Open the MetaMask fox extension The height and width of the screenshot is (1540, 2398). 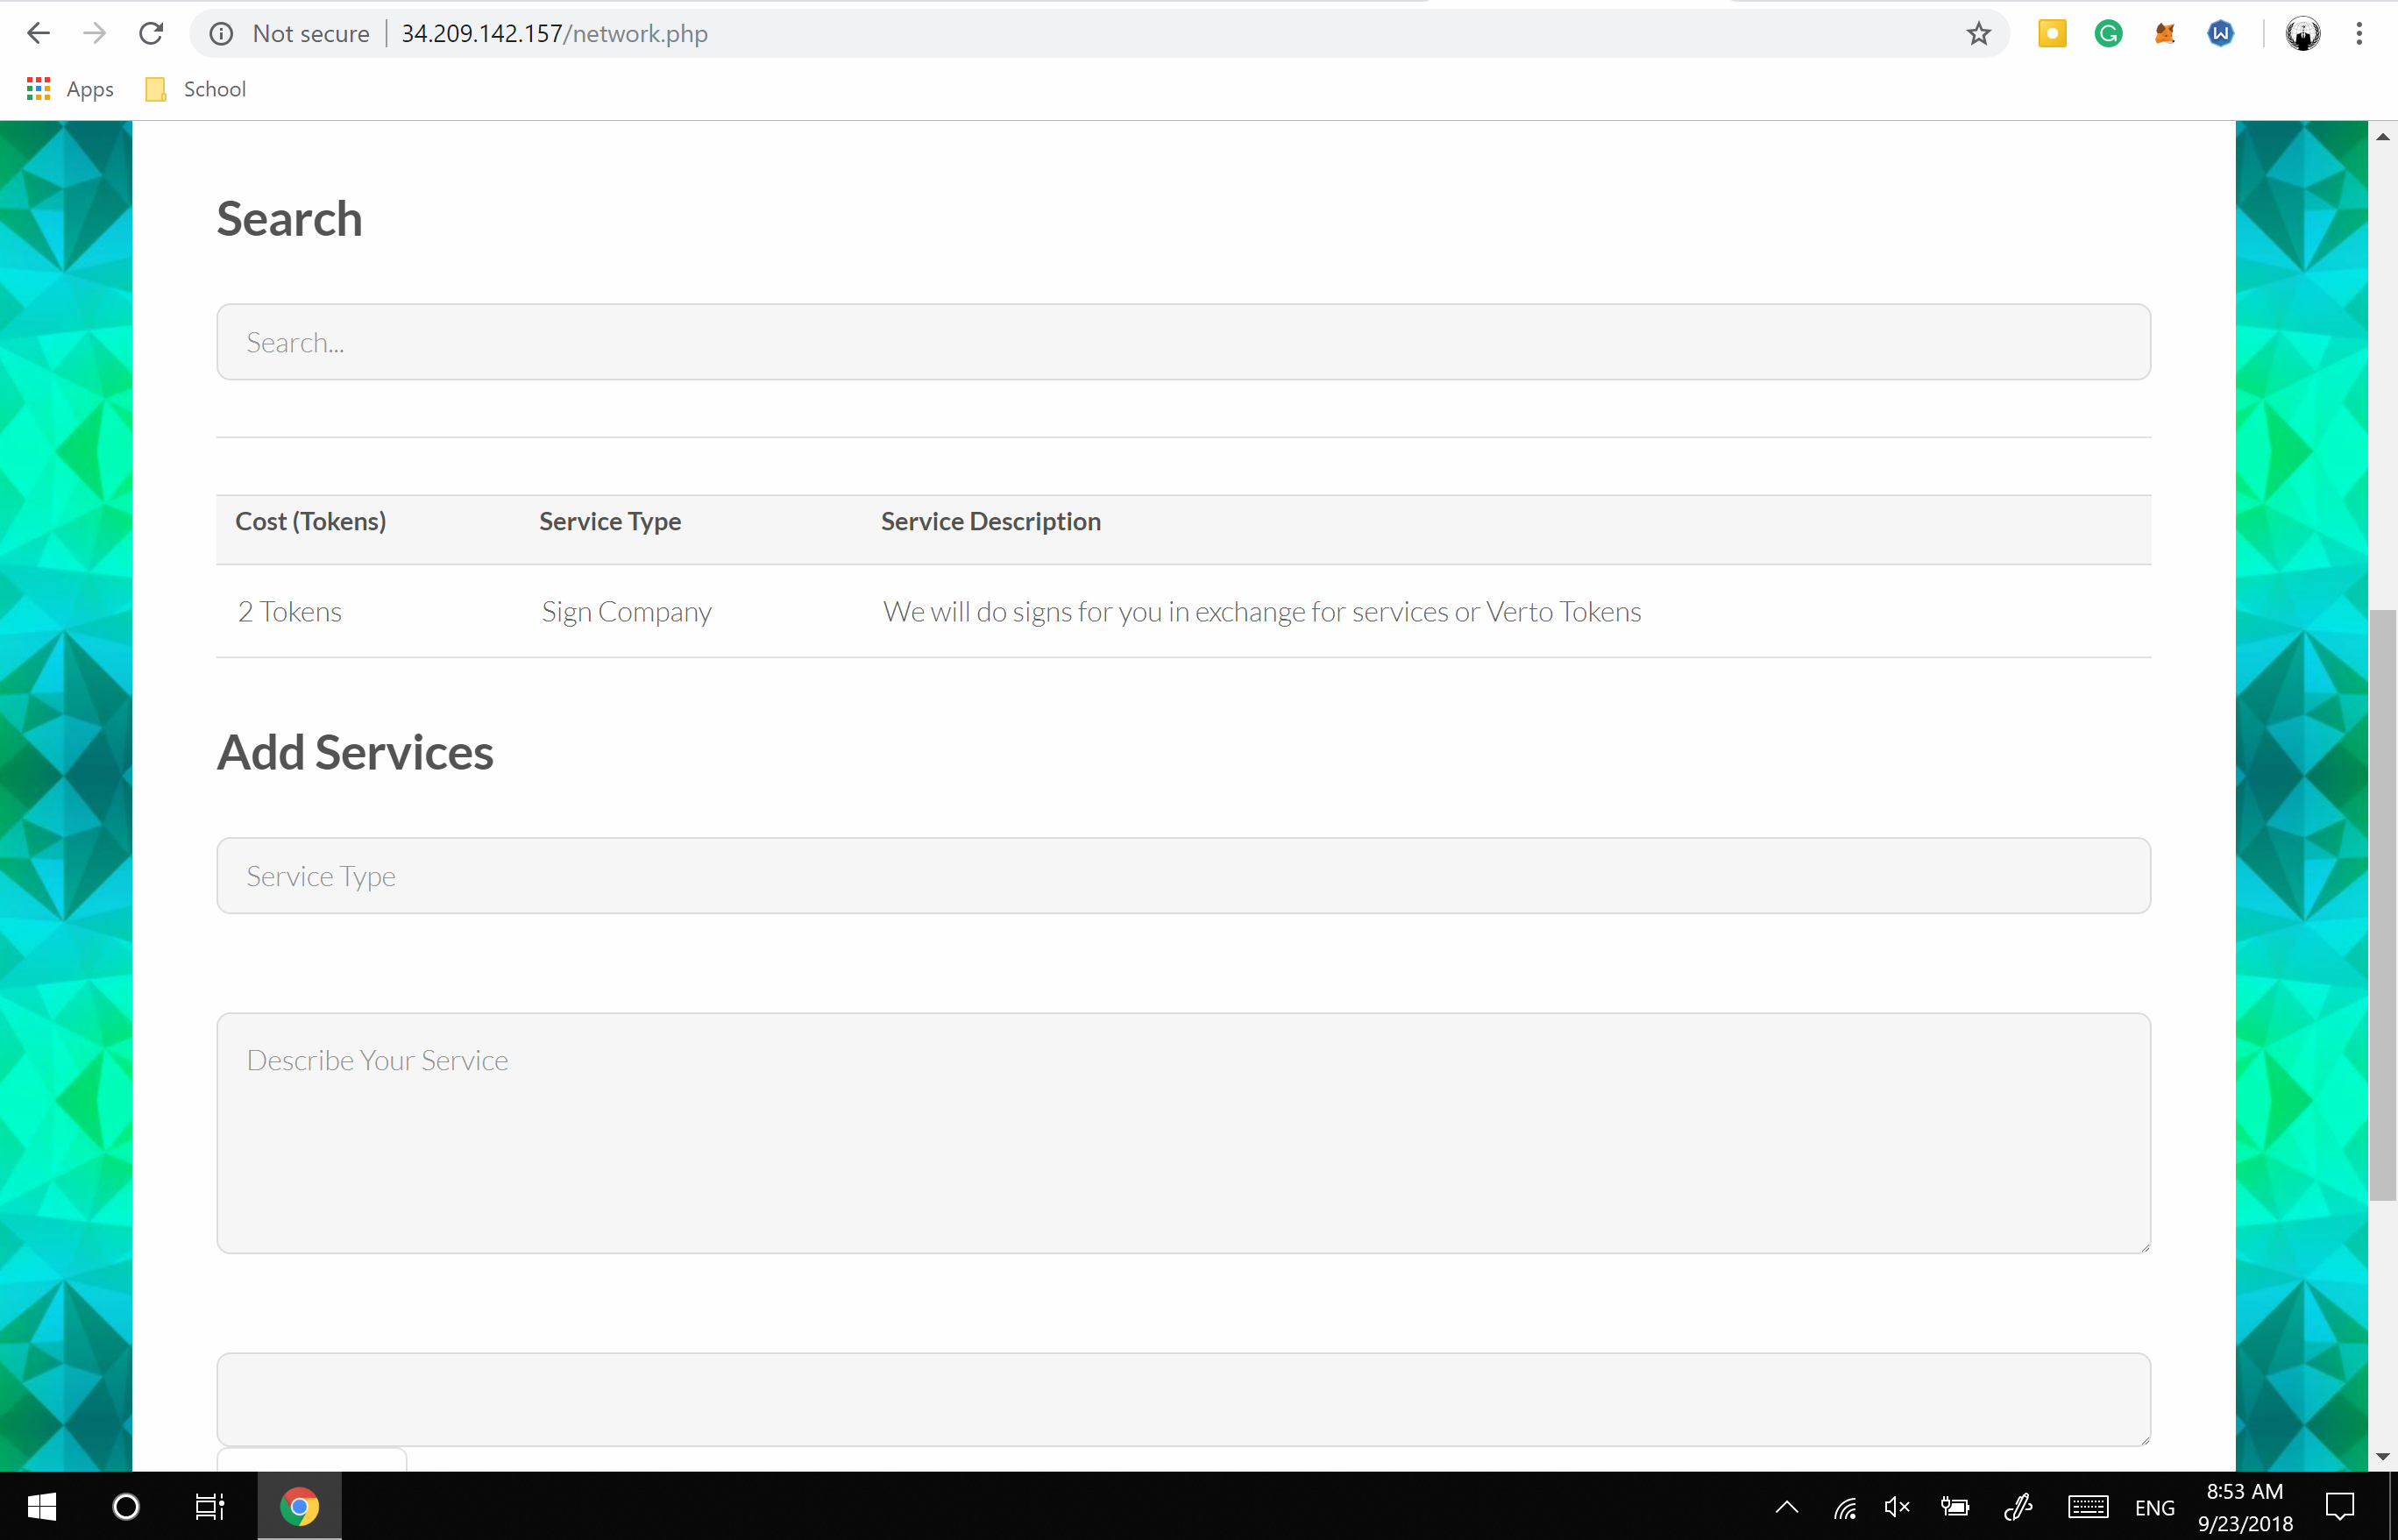(2164, 34)
